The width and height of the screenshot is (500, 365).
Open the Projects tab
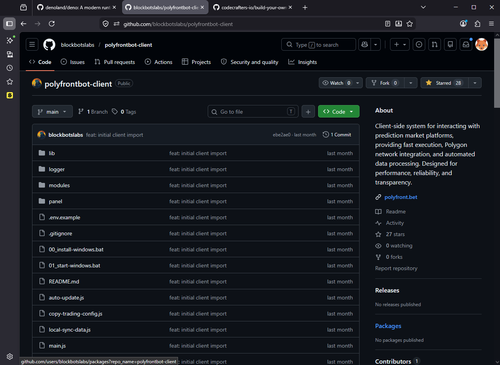pos(196,62)
